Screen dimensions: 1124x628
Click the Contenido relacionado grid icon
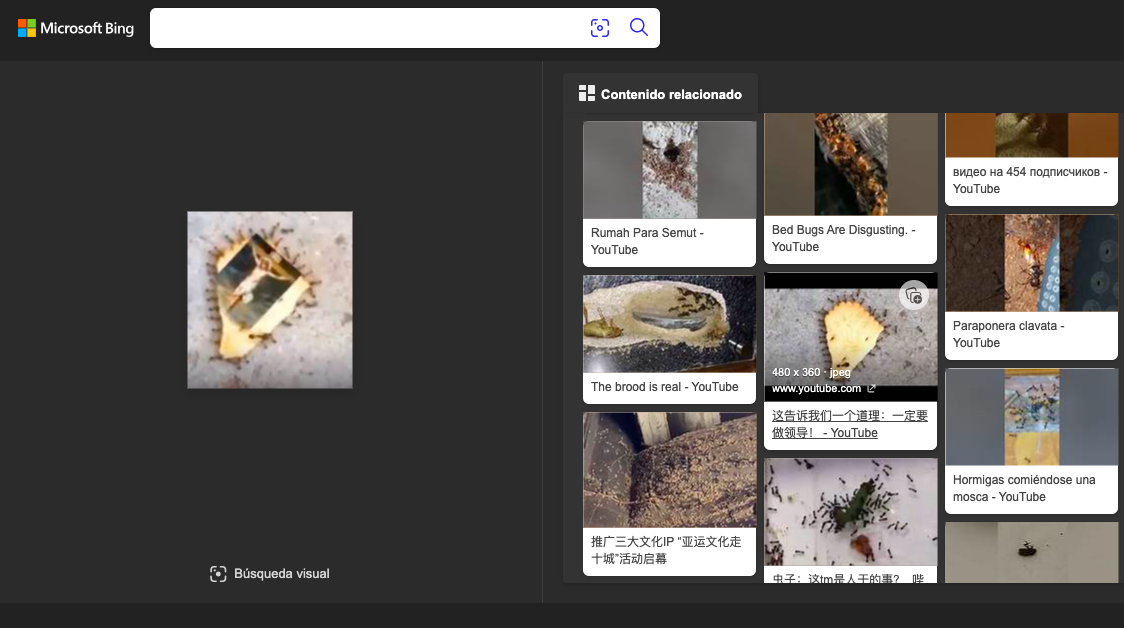point(587,94)
